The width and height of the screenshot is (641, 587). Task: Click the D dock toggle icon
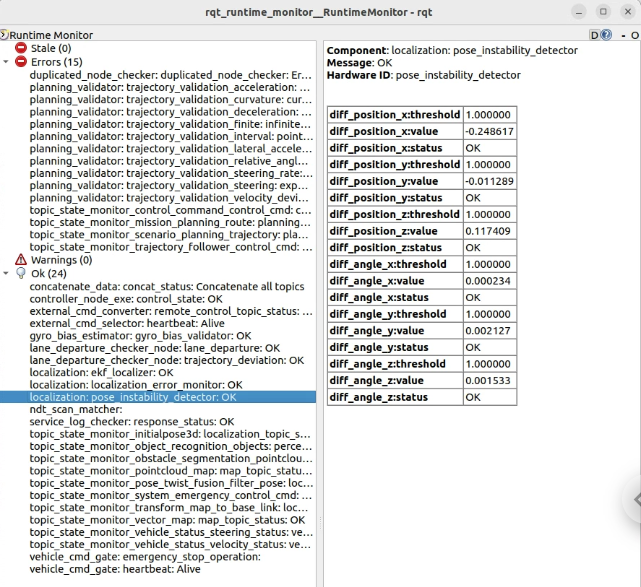pyautogui.click(x=594, y=34)
